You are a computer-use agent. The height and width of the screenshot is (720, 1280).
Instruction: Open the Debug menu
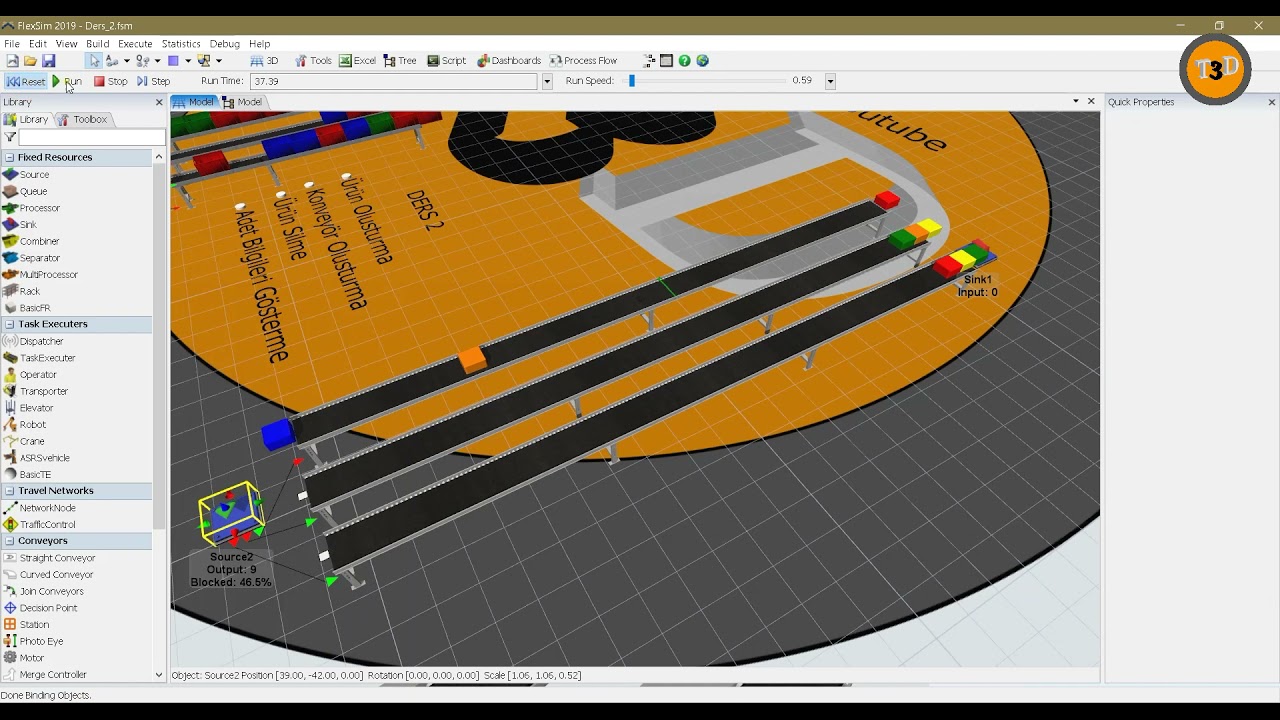pos(225,44)
